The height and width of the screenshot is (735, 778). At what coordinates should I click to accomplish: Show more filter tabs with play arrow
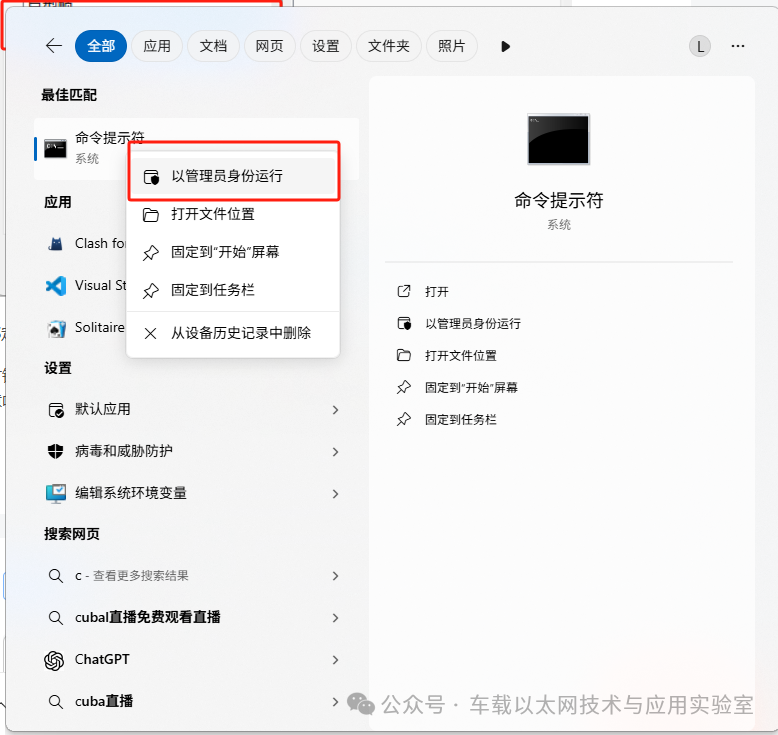coord(505,47)
